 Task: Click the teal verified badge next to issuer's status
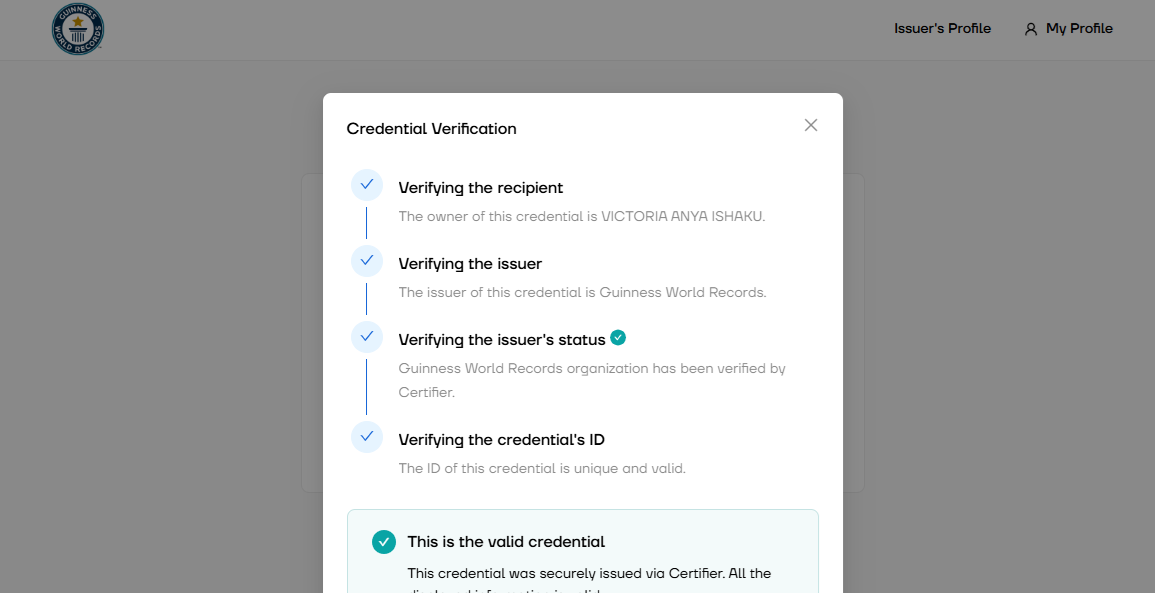pos(618,338)
